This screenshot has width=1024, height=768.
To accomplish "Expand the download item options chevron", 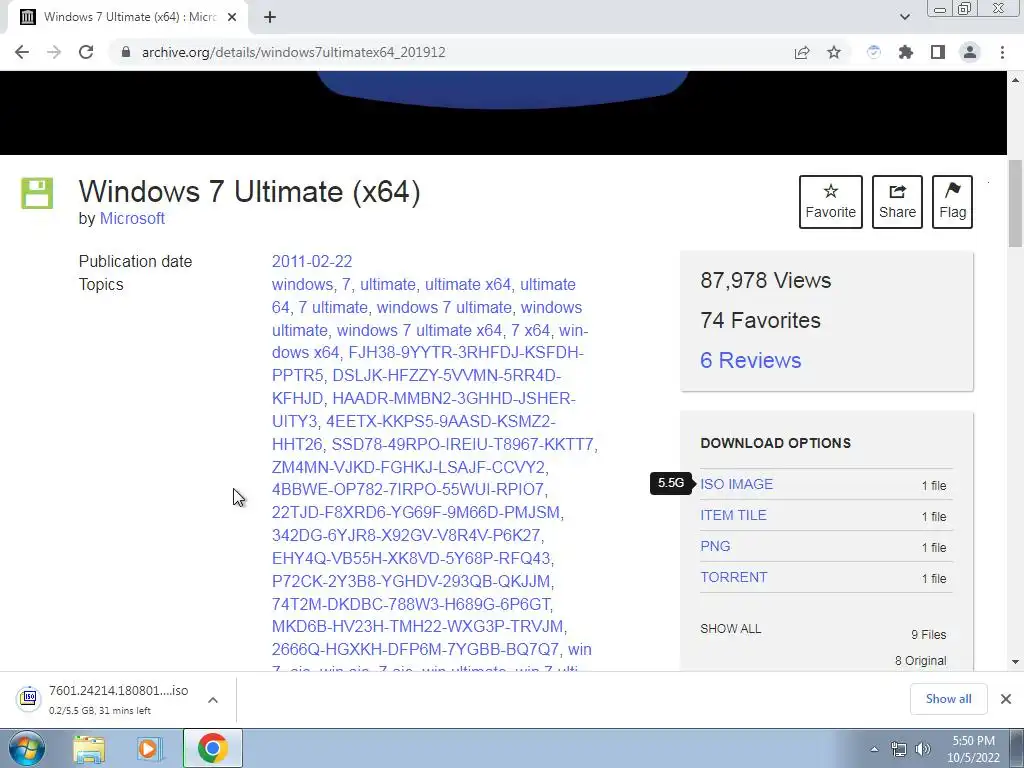I will (213, 700).
